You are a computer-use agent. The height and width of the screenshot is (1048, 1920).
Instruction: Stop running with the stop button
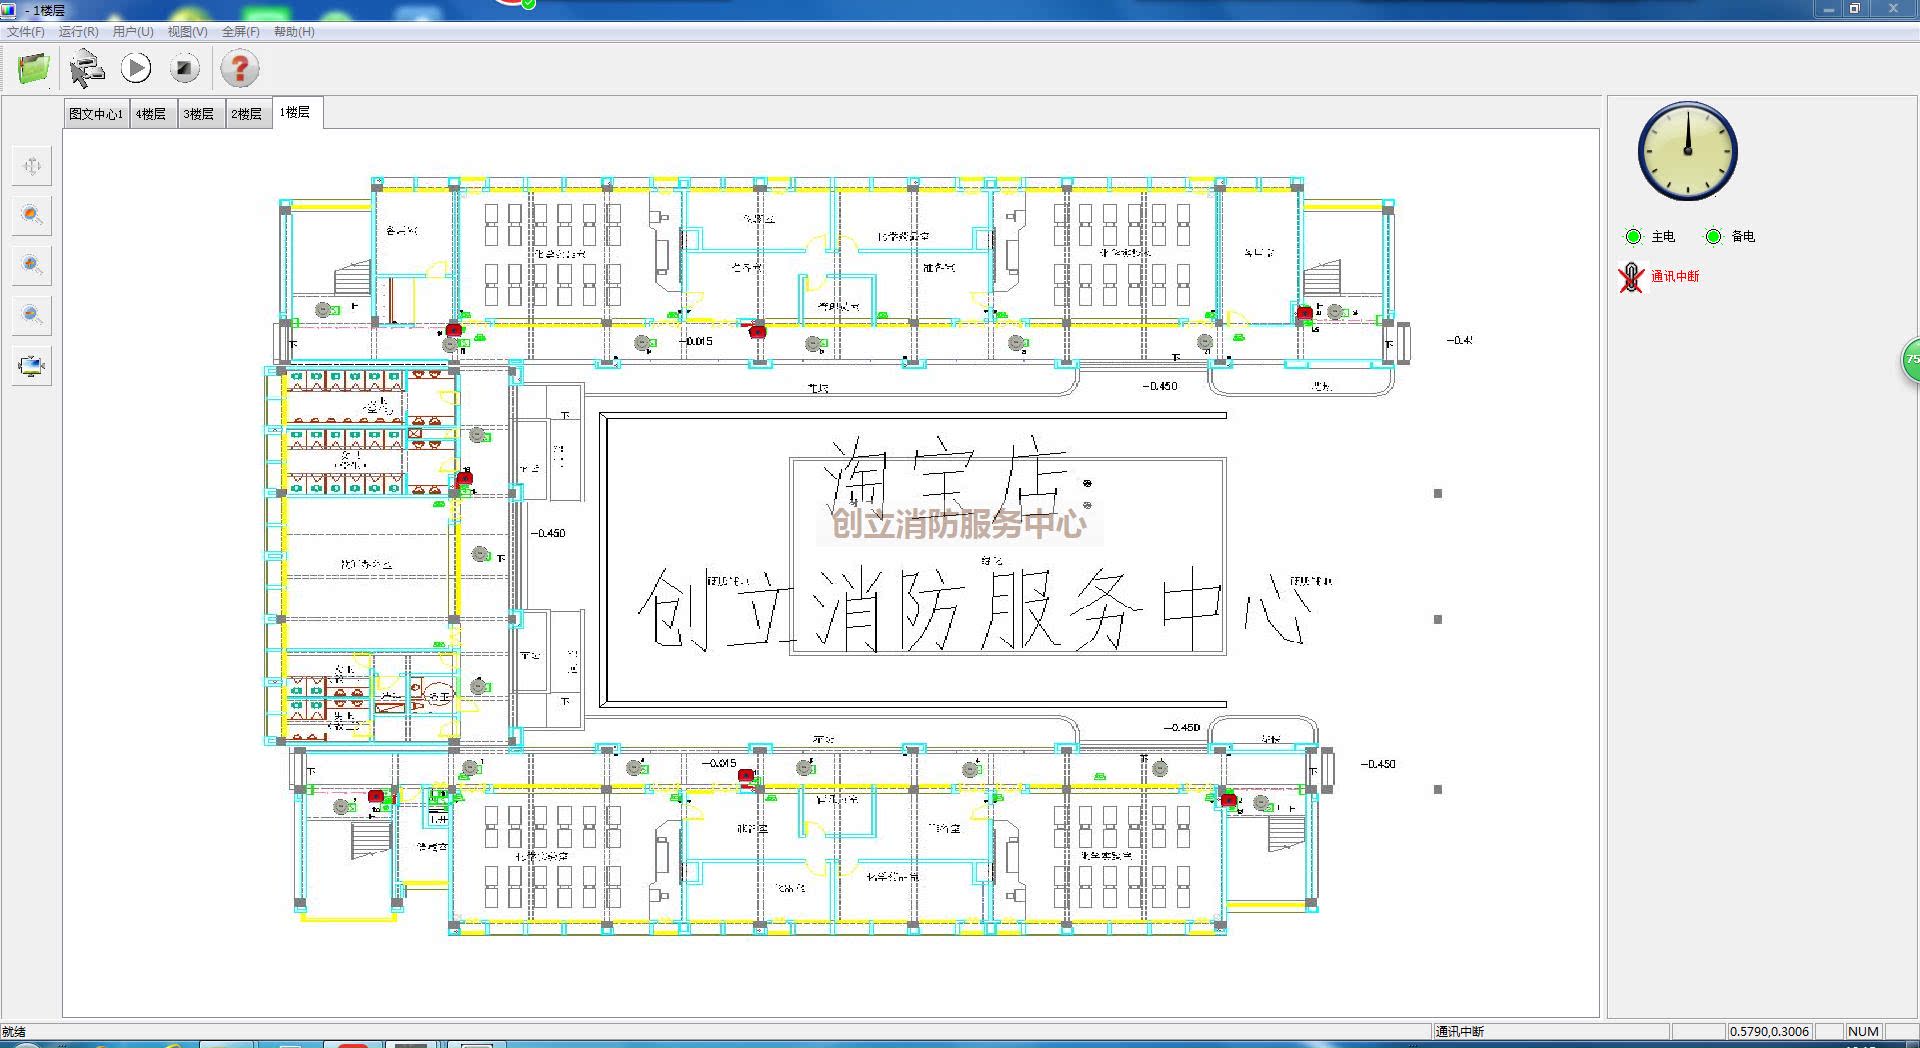[x=184, y=68]
